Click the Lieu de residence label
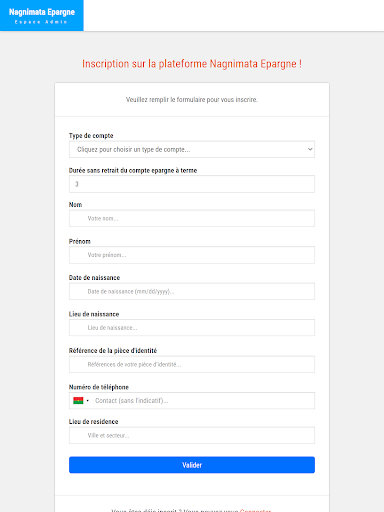The height and width of the screenshot is (512, 384). click(93, 422)
